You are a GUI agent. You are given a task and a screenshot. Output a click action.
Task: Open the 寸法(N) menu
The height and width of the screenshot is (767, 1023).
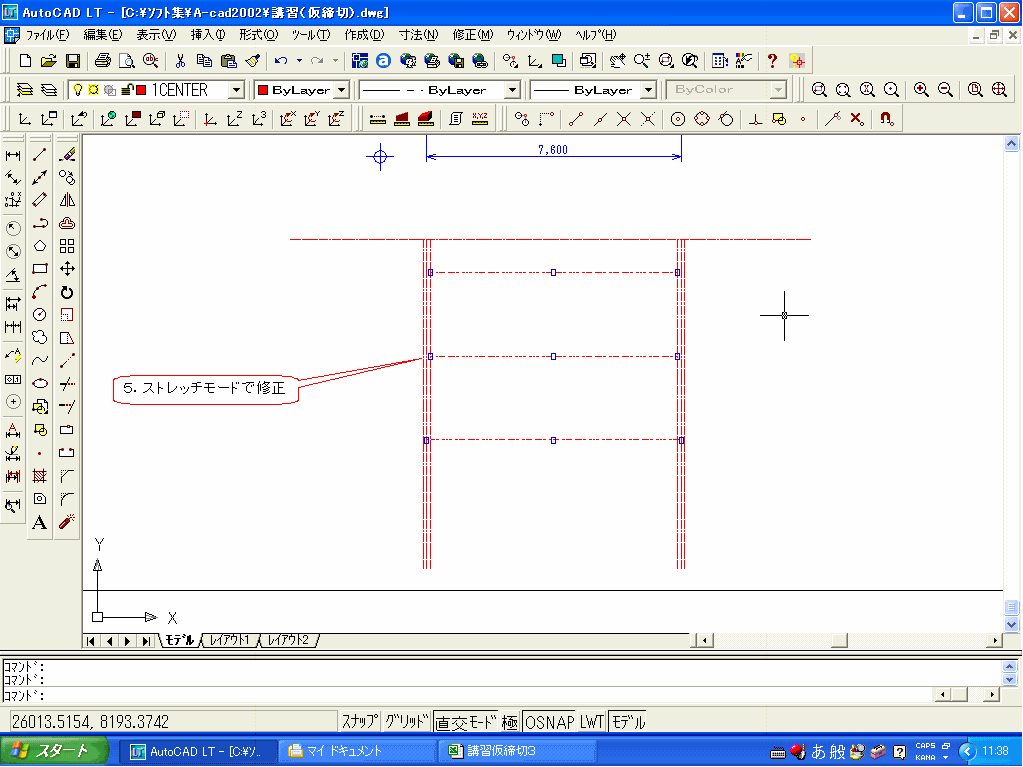tap(418, 35)
